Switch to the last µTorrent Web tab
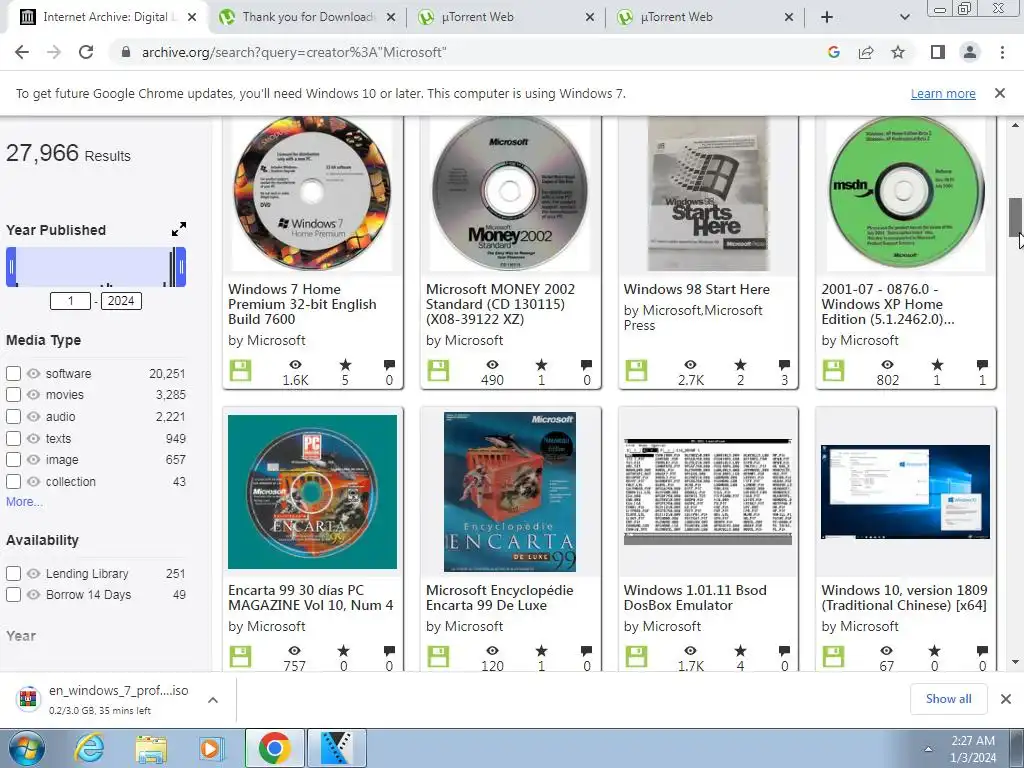Viewport: 1024px width, 768px height. click(705, 17)
